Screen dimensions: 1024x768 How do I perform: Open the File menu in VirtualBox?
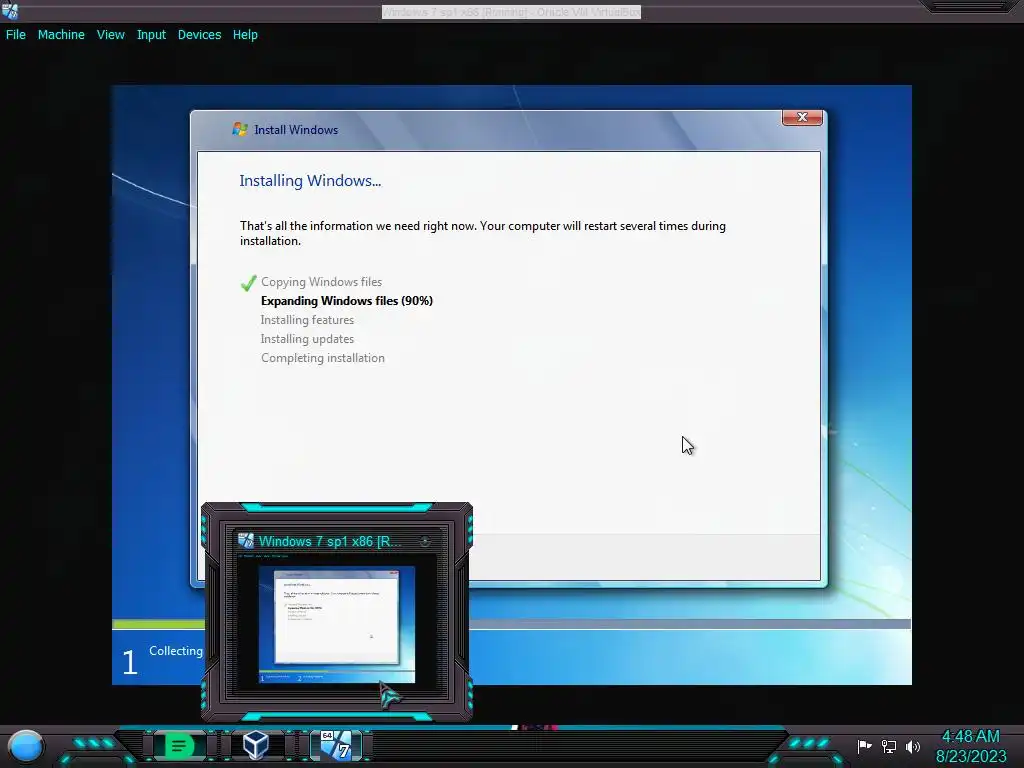click(16, 35)
